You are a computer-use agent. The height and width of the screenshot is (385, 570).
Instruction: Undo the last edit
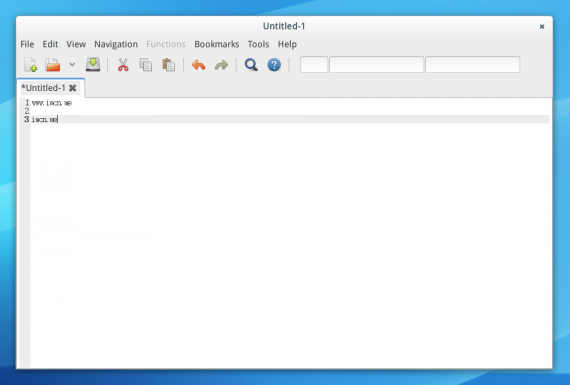click(x=198, y=65)
